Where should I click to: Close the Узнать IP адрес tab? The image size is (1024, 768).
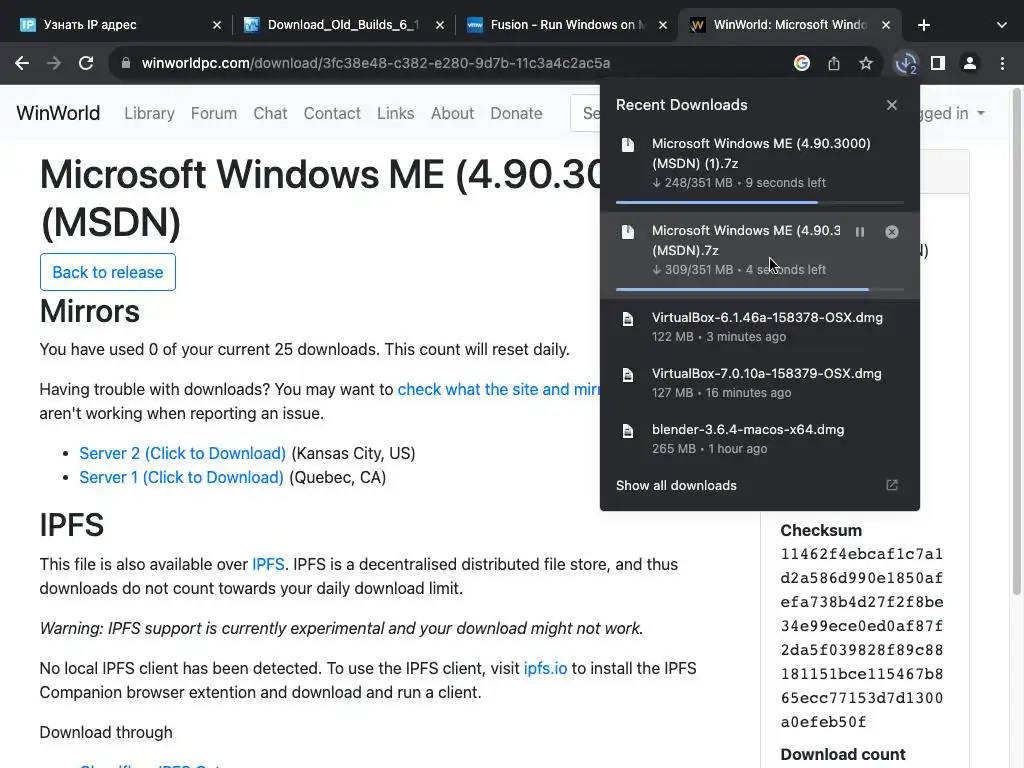217,25
